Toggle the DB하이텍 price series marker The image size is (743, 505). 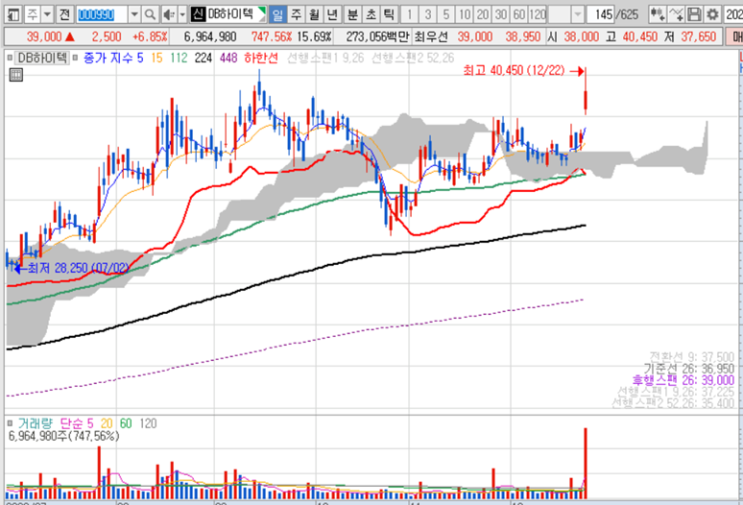coord(10,58)
